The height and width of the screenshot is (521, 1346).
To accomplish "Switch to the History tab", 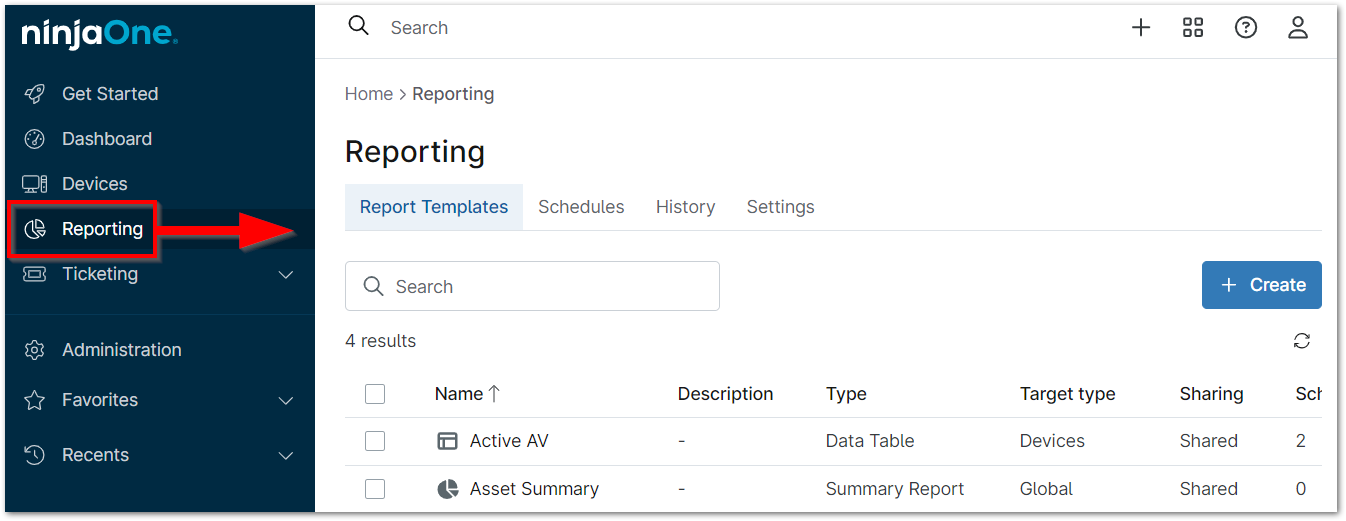I will [685, 207].
